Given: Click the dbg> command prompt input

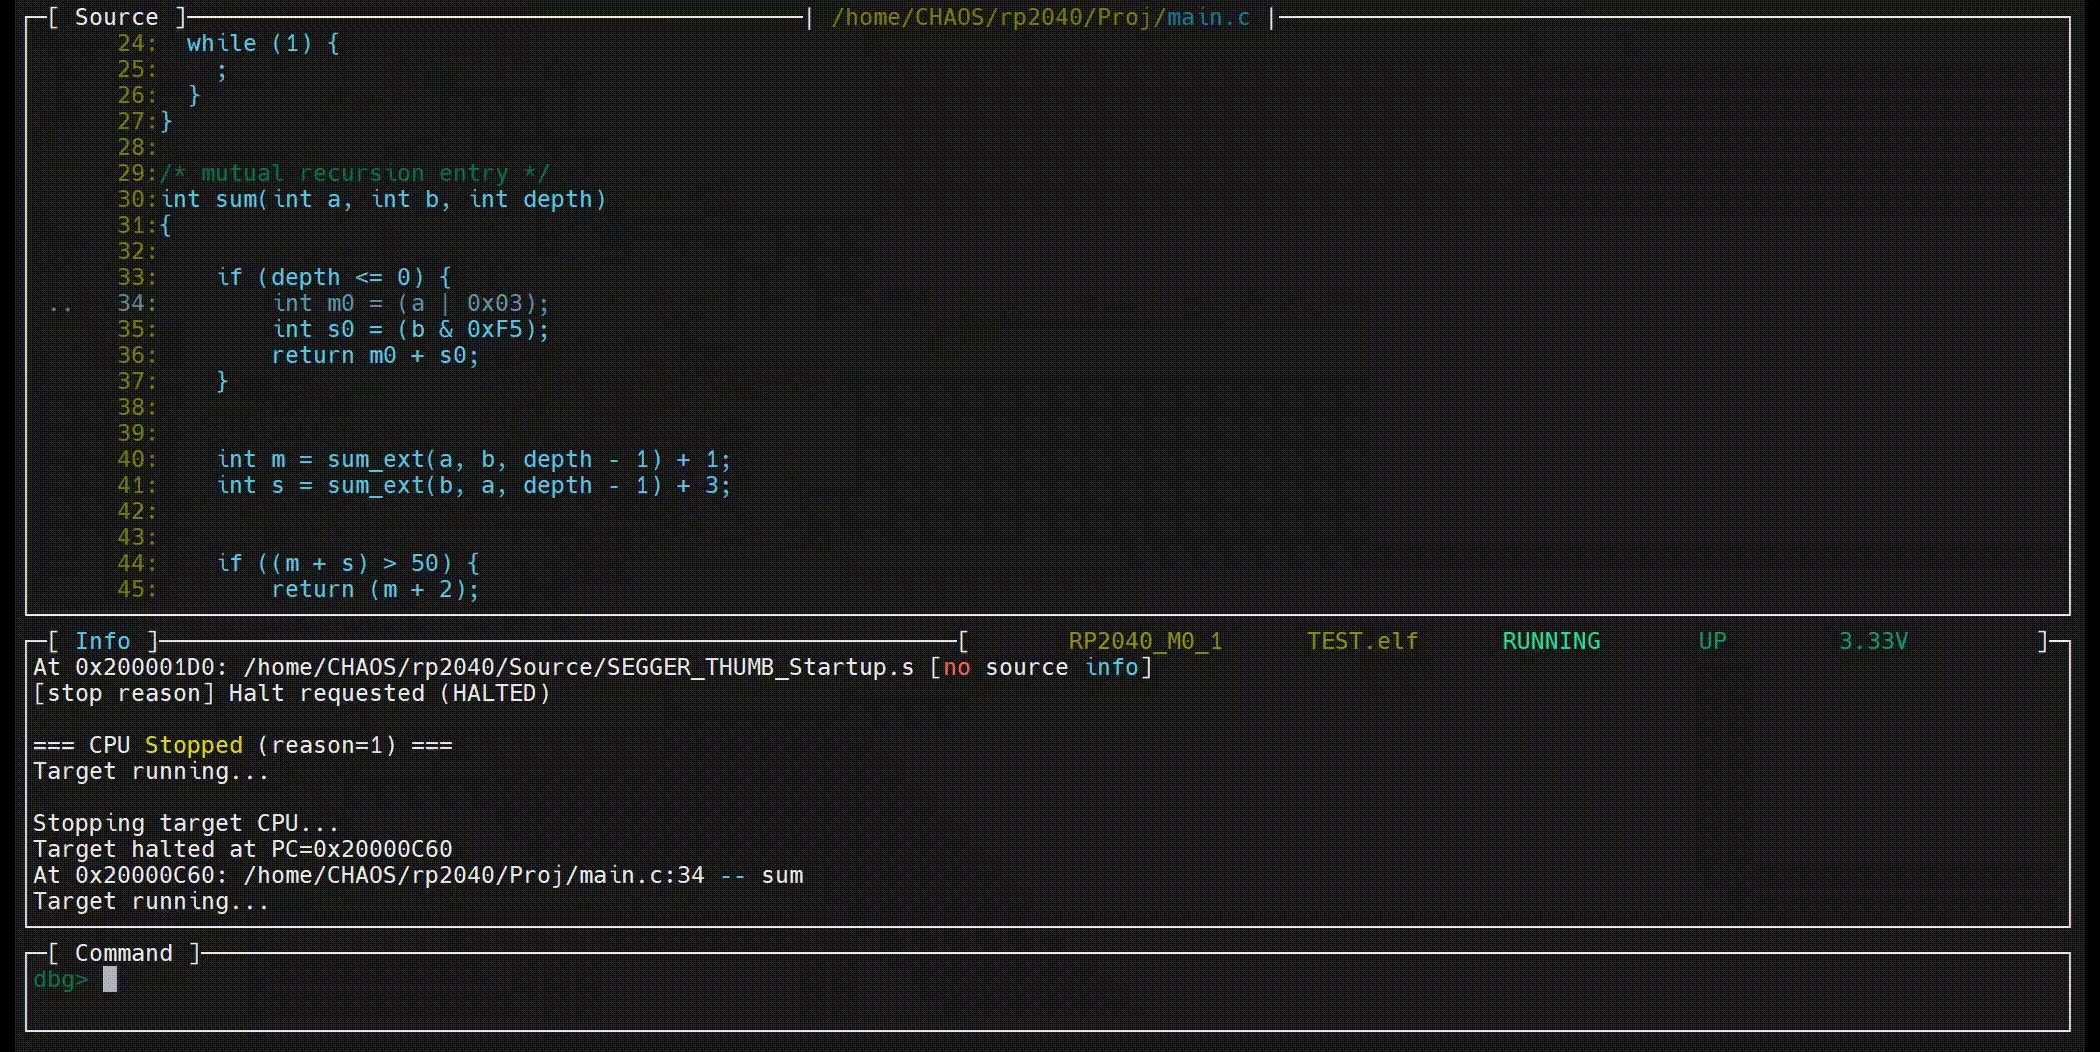Looking at the screenshot, I should pyautogui.click(x=110, y=980).
